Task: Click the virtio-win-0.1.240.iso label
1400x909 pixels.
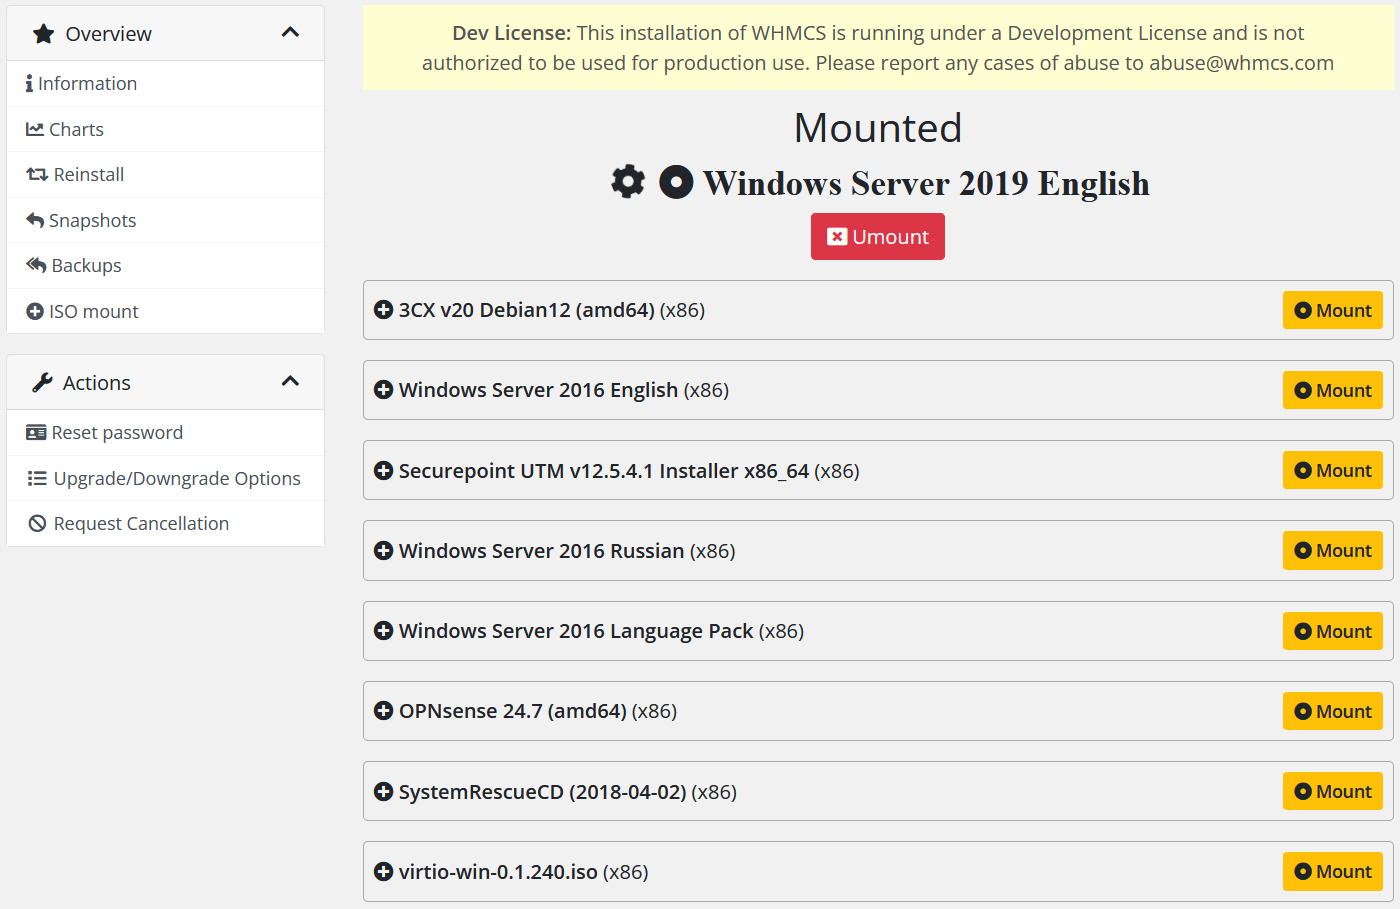Action: pyautogui.click(x=498, y=872)
